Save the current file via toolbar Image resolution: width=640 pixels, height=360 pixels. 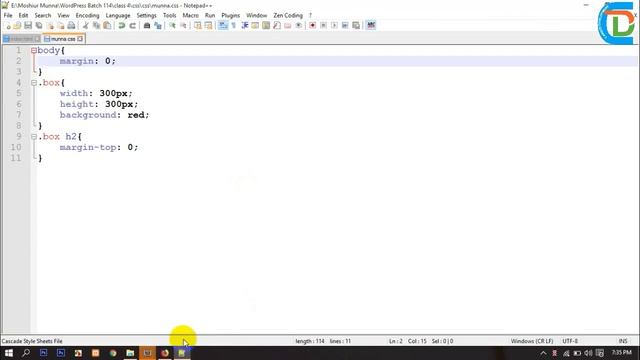pyautogui.click(x=28, y=26)
